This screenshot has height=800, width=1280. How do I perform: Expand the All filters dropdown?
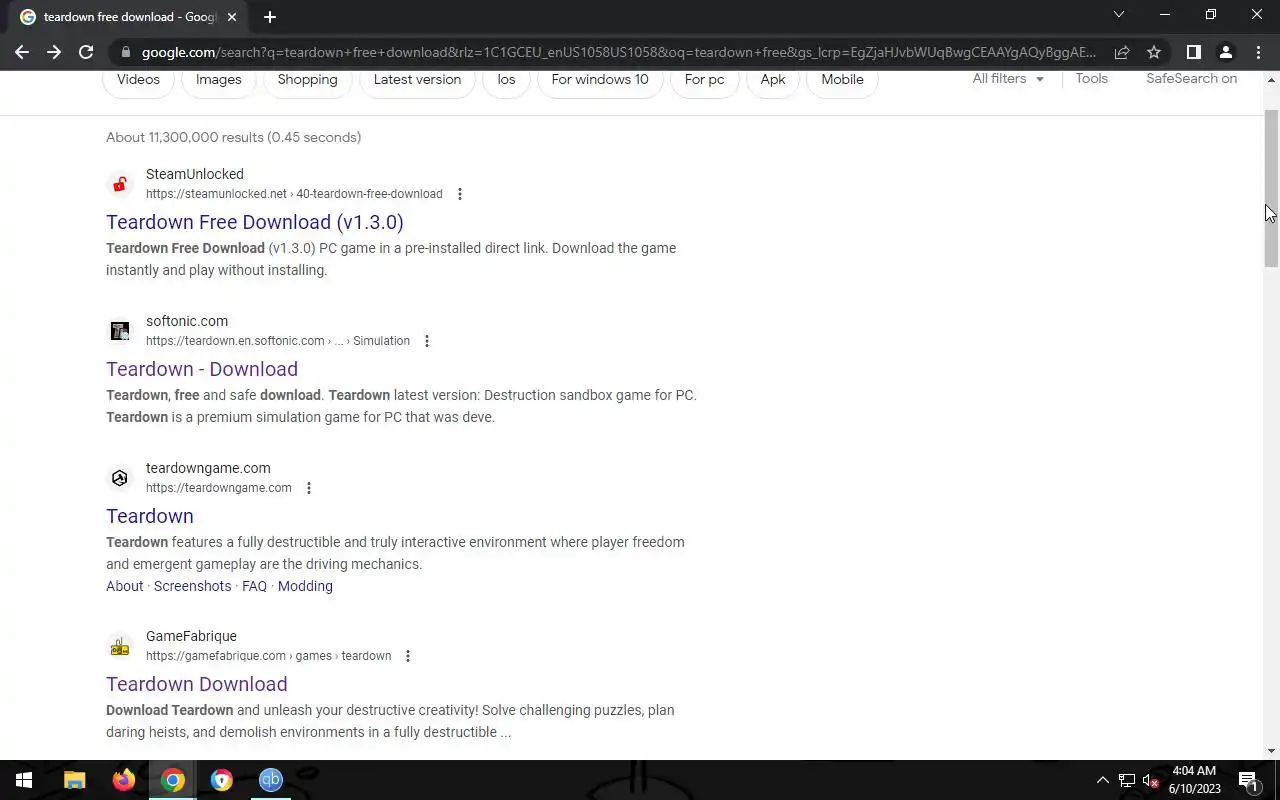click(x=1008, y=79)
